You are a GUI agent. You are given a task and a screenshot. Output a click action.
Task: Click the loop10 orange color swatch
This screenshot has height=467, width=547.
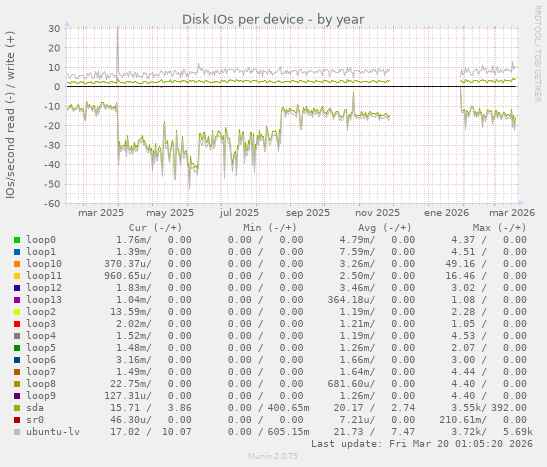point(17,264)
